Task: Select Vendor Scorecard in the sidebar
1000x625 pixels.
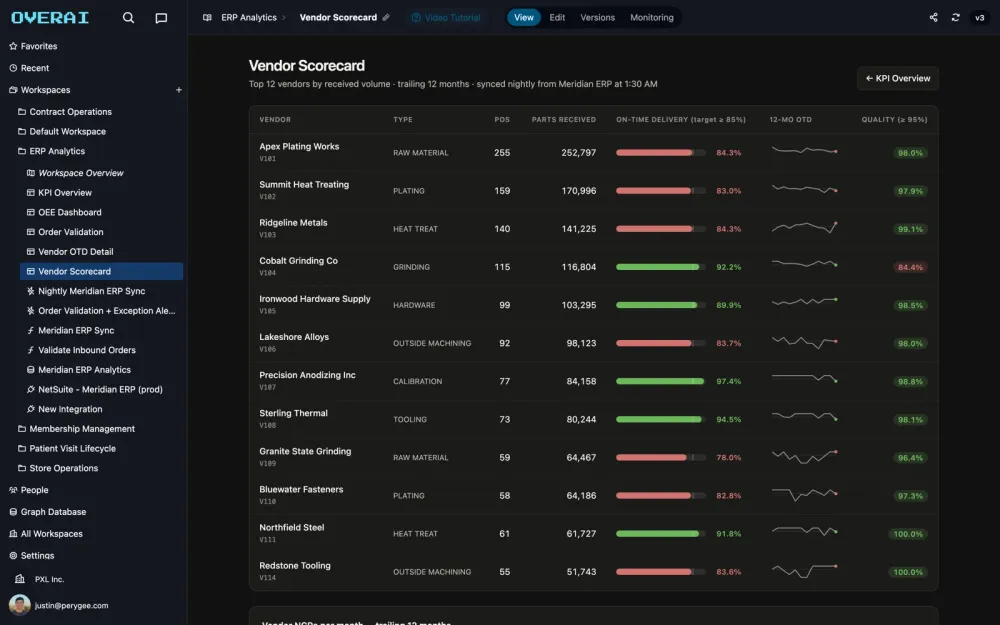Action: click(x=101, y=271)
